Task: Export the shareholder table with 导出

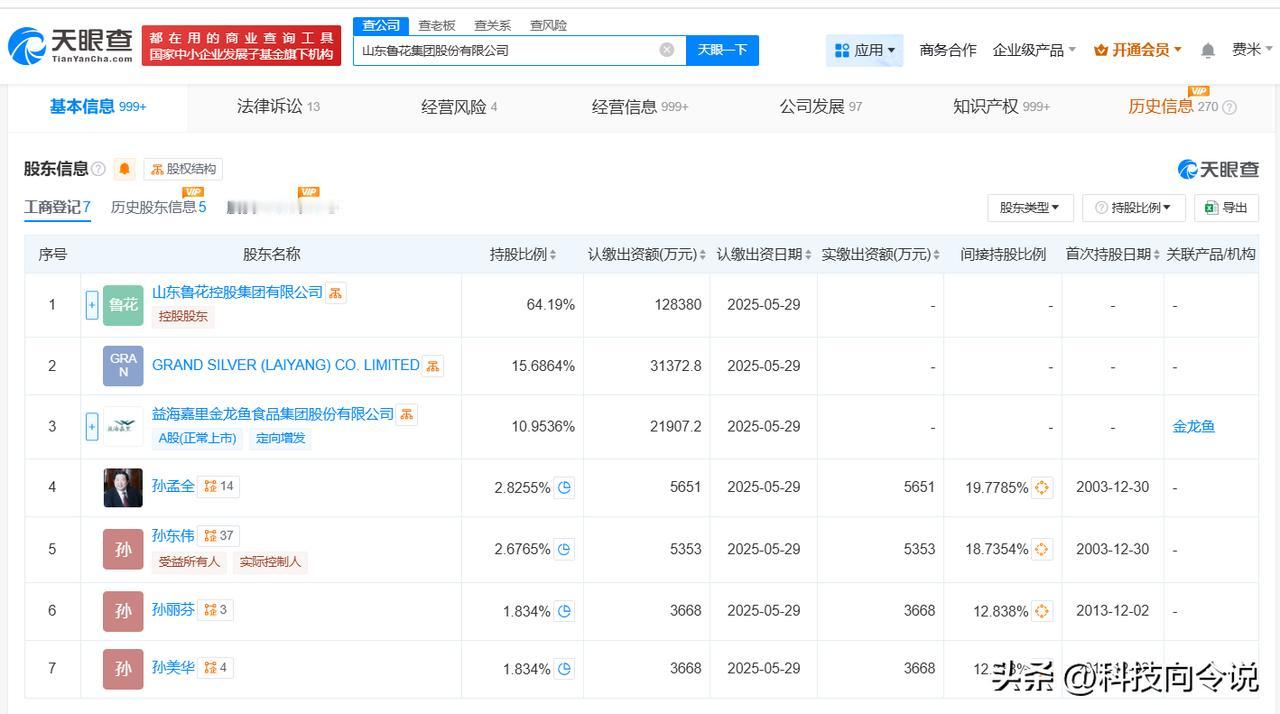Action: [1226, 208]
